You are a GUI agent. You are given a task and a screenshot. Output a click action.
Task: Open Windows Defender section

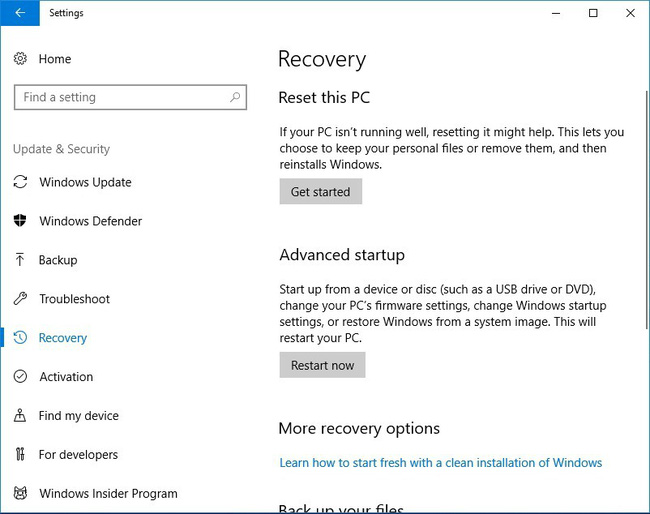pos(91,221)
